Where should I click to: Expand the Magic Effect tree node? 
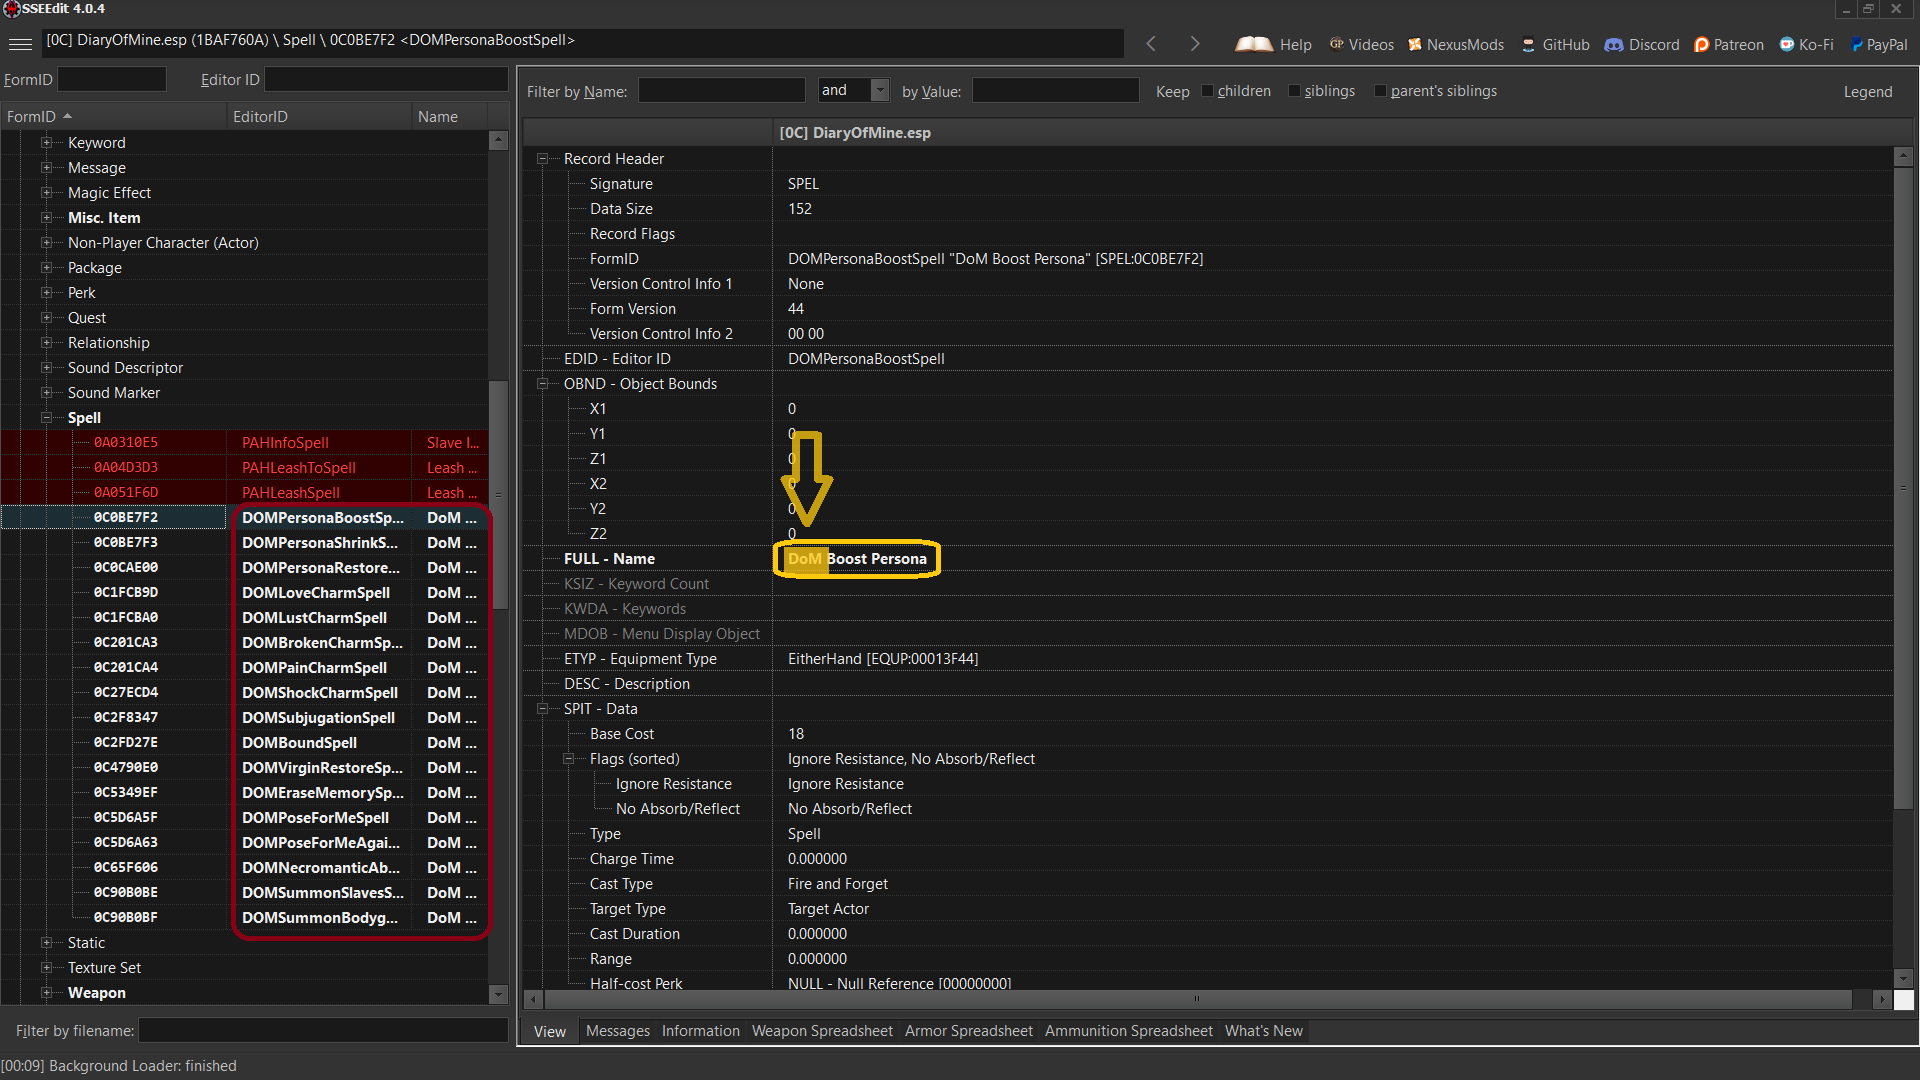pos(46,193)
